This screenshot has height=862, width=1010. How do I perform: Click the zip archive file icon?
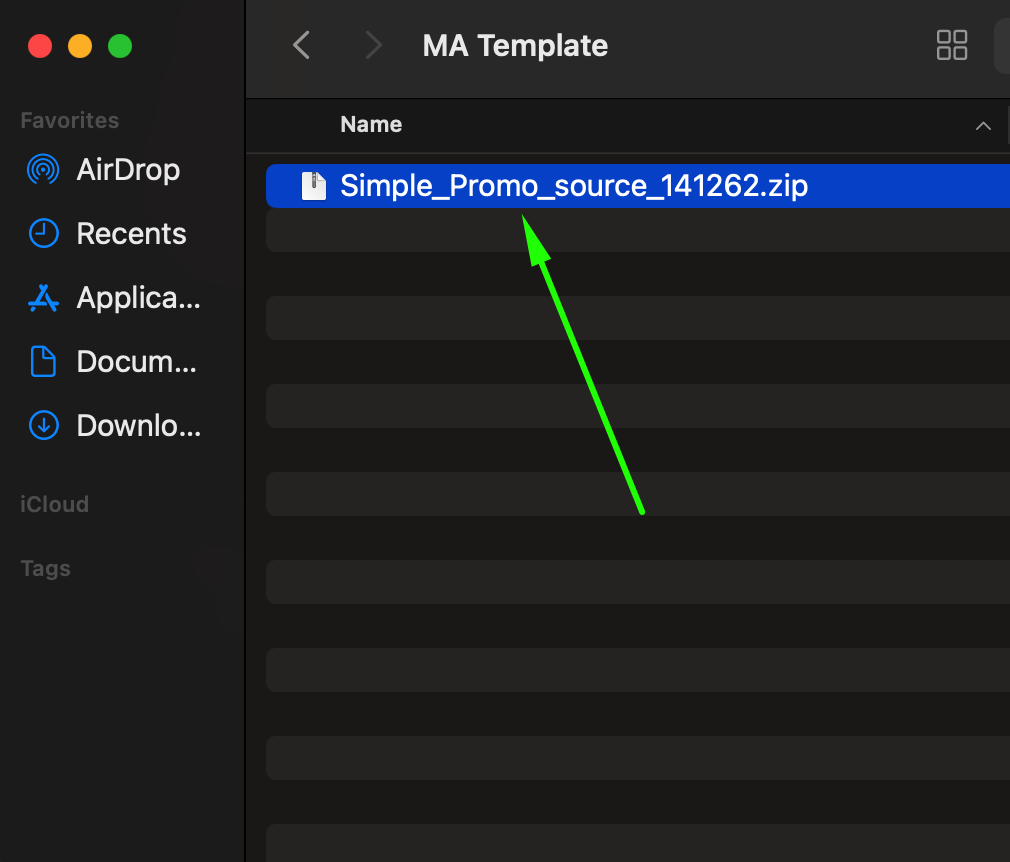coord(315,186)
